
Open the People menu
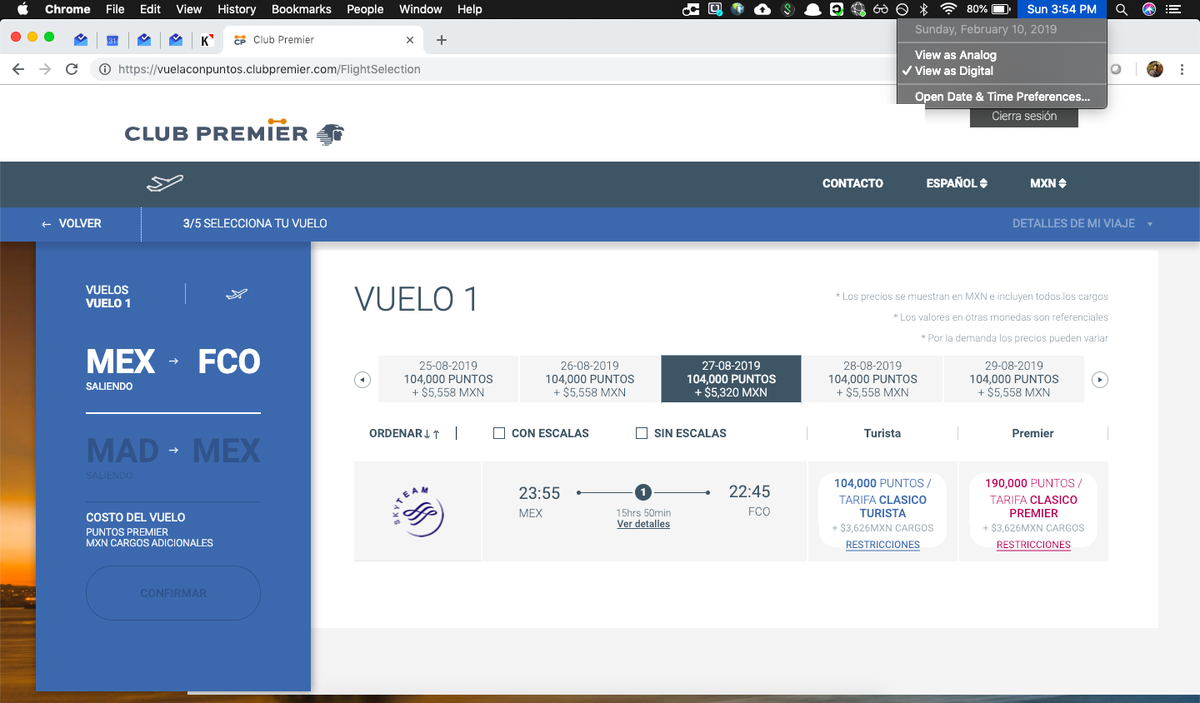[365, 9]
